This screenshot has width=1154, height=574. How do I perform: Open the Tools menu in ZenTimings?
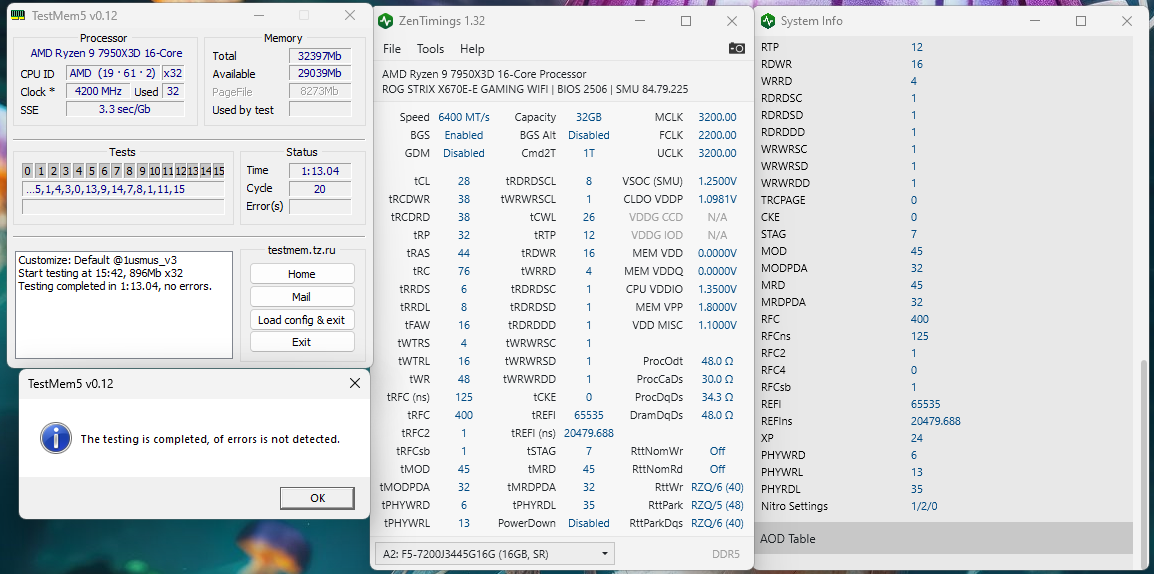coord(431,49)
